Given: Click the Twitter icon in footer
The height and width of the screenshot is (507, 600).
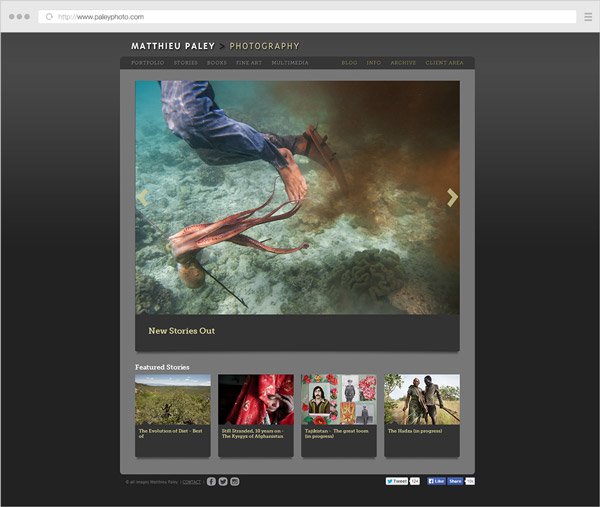Looking at the screenshot, I should 223,481.
